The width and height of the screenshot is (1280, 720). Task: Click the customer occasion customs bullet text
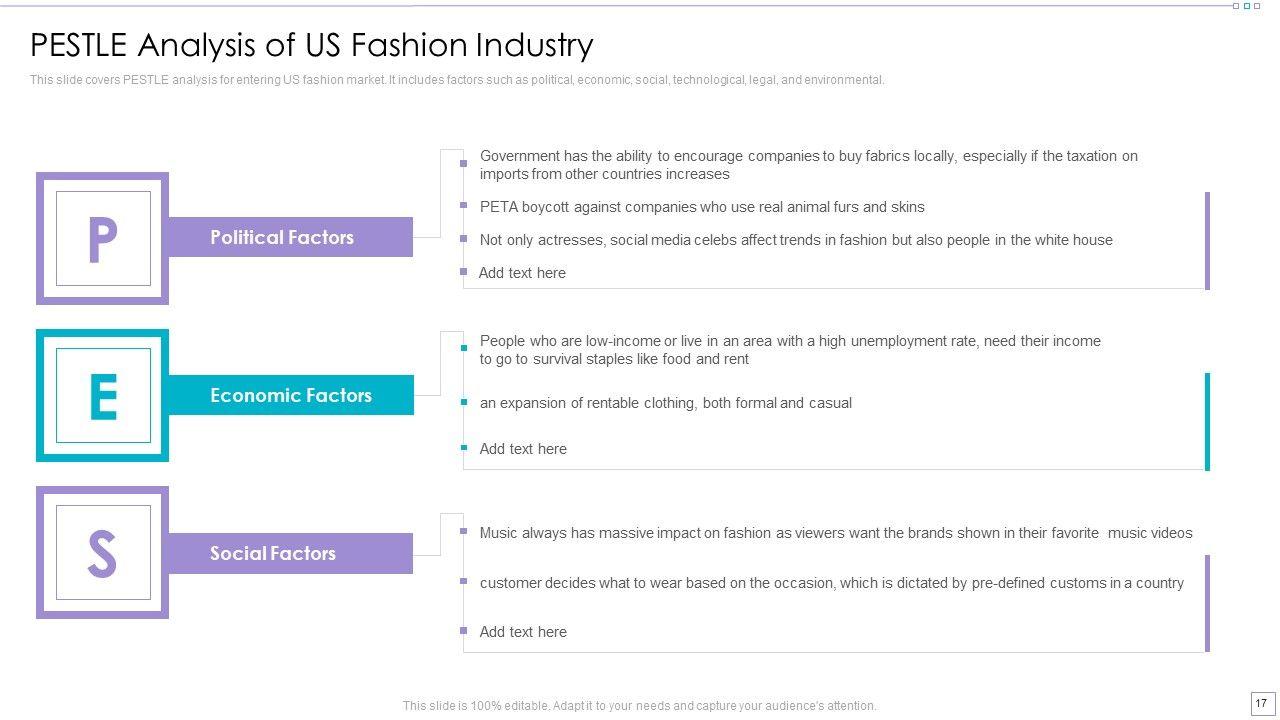tap(832, 583)
